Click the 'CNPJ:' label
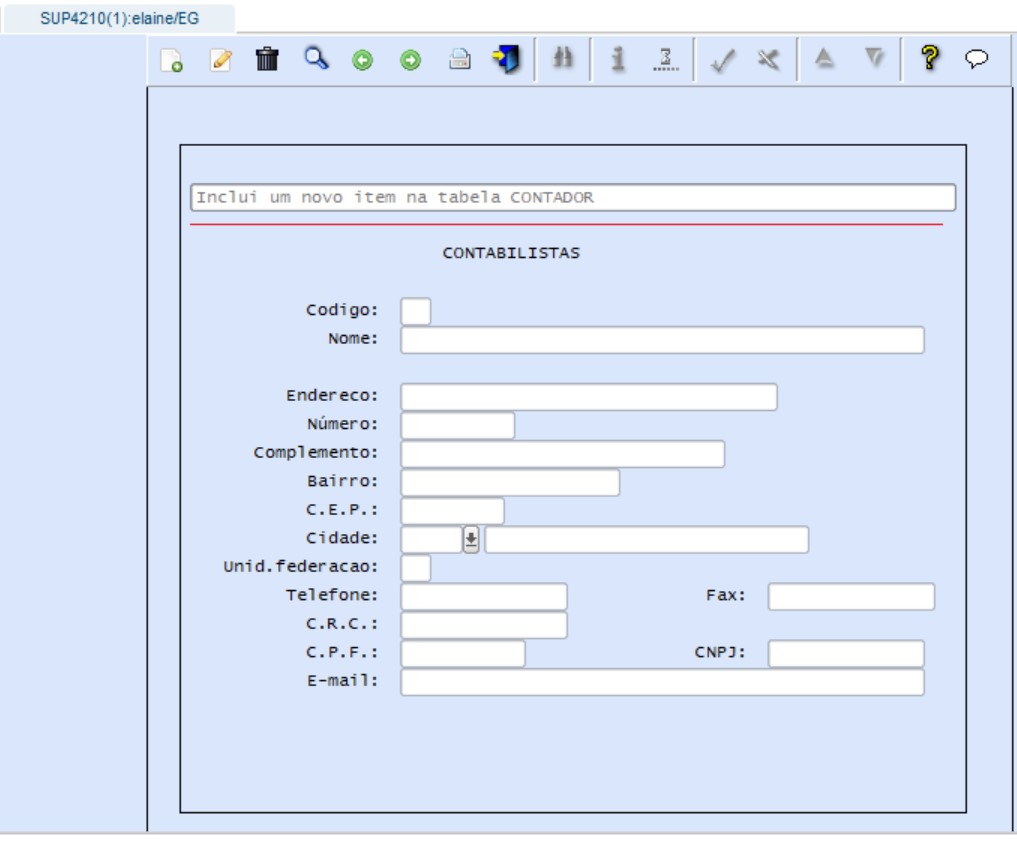 (x=721, y=652)
